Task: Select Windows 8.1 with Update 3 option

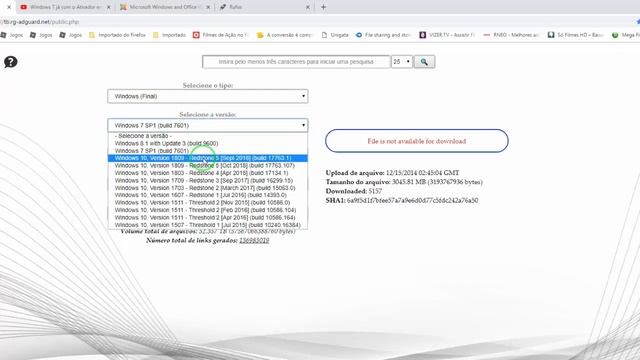Action: (208, 143)
